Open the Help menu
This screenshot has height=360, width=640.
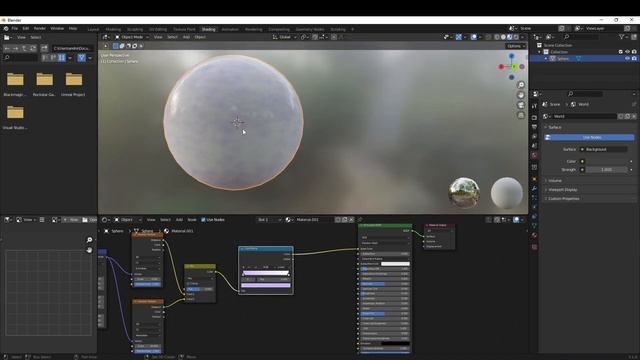point(73,29)
